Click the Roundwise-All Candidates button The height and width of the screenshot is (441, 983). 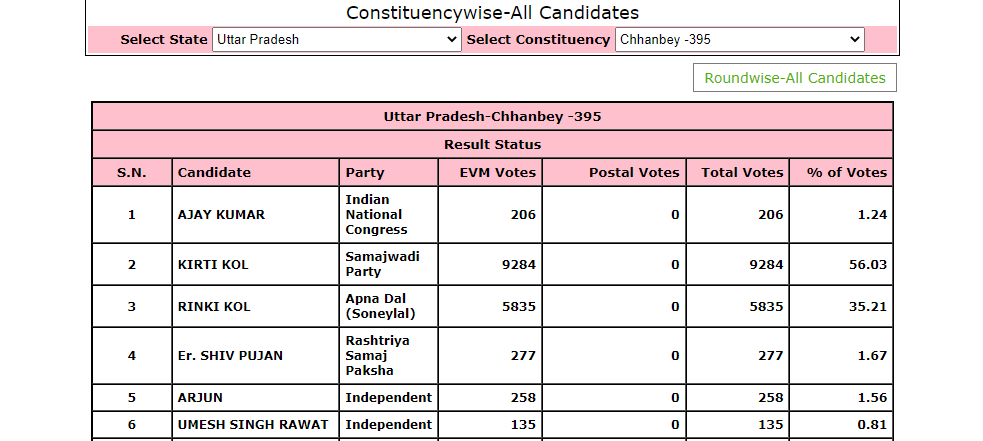pyautogui.click(x=795, y=78)
